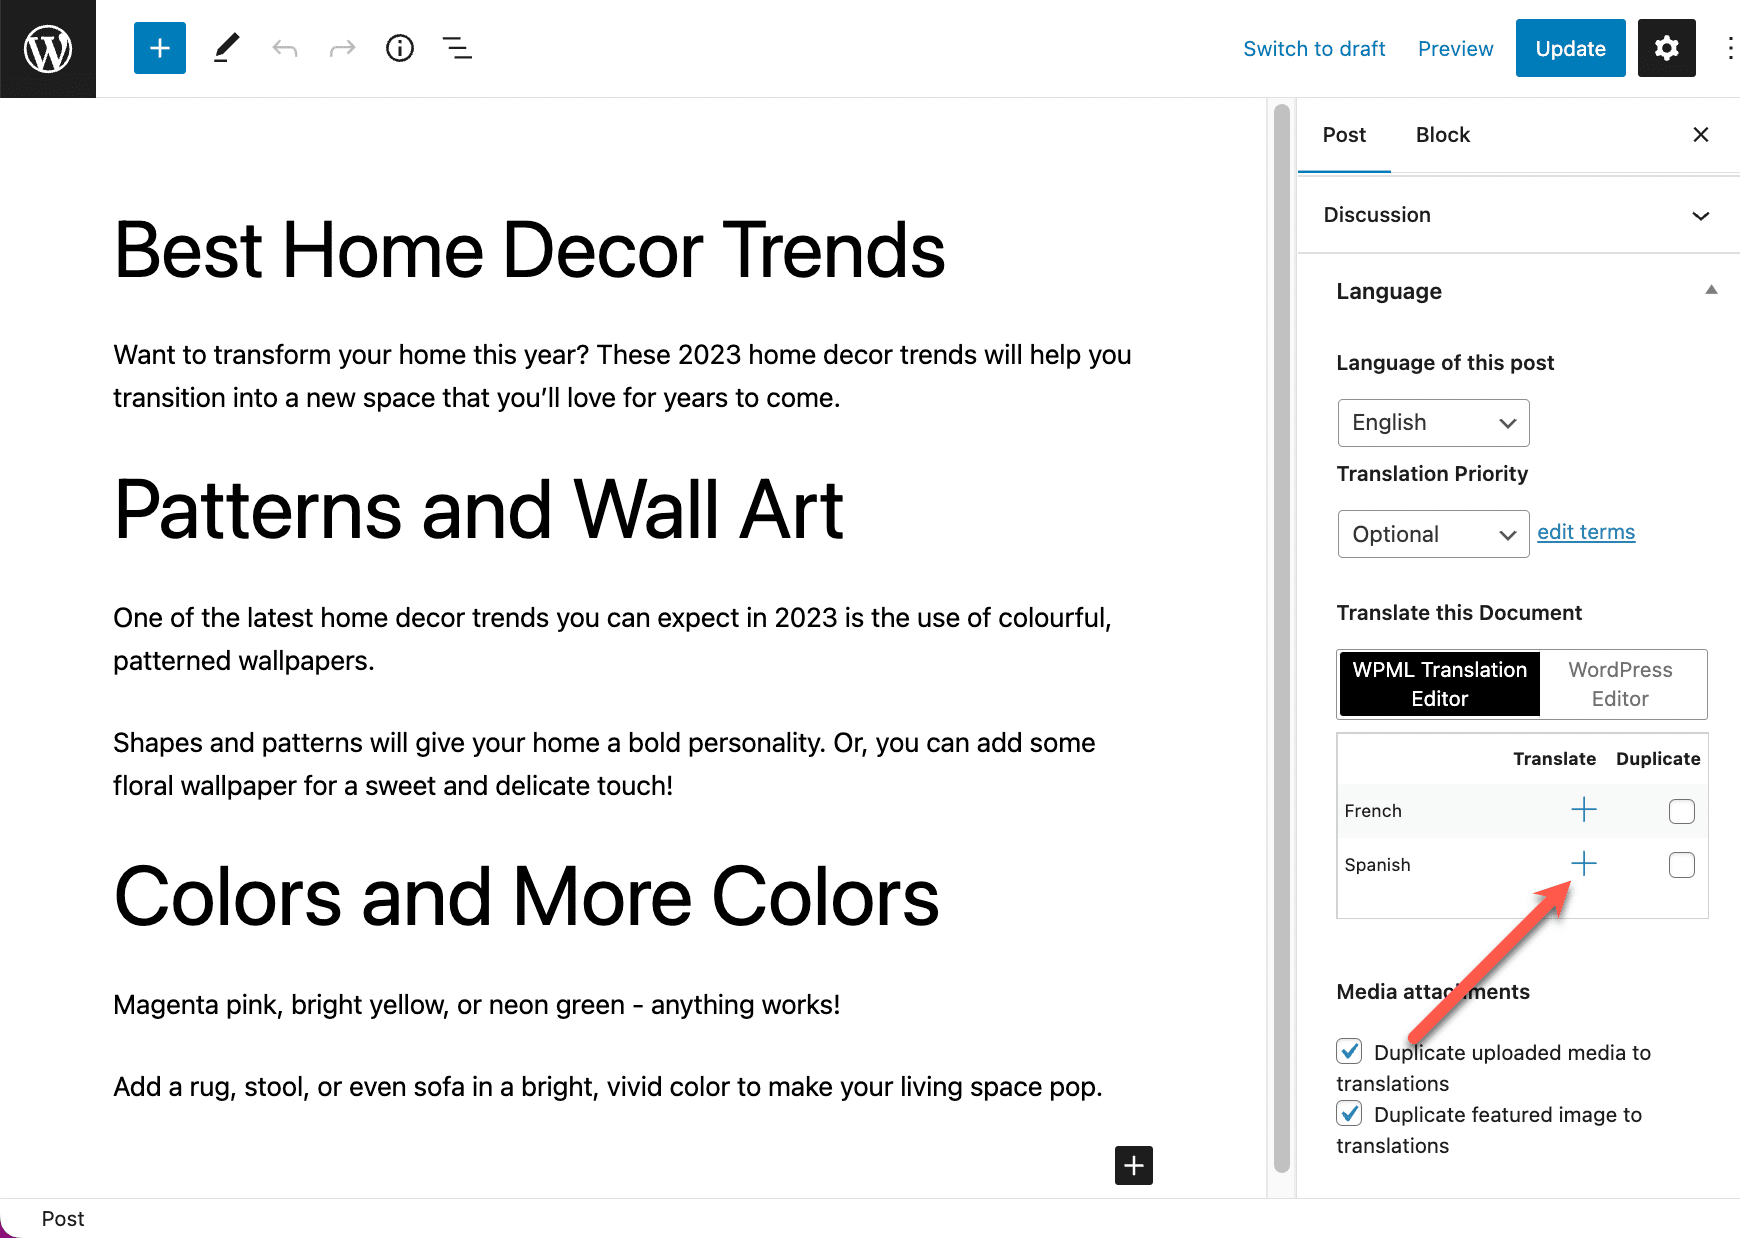
Task: Click the undo arrow icon
Action: click(x=285, y=48)
